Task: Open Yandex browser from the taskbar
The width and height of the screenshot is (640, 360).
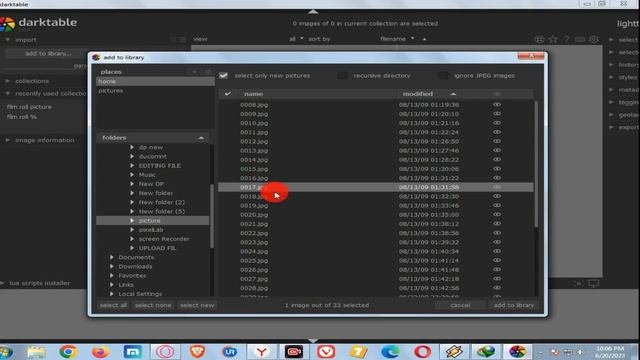Action: point(262,351)
